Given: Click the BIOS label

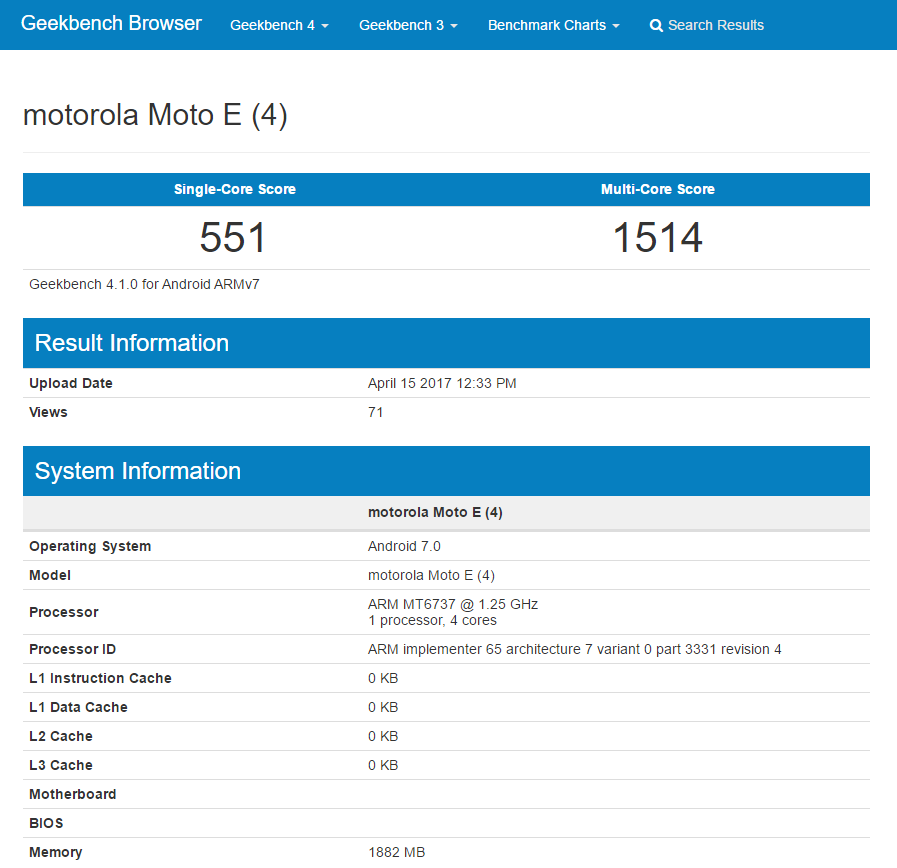Looking at the screenshot, I should pyautogui.click(x=46, y=823).
